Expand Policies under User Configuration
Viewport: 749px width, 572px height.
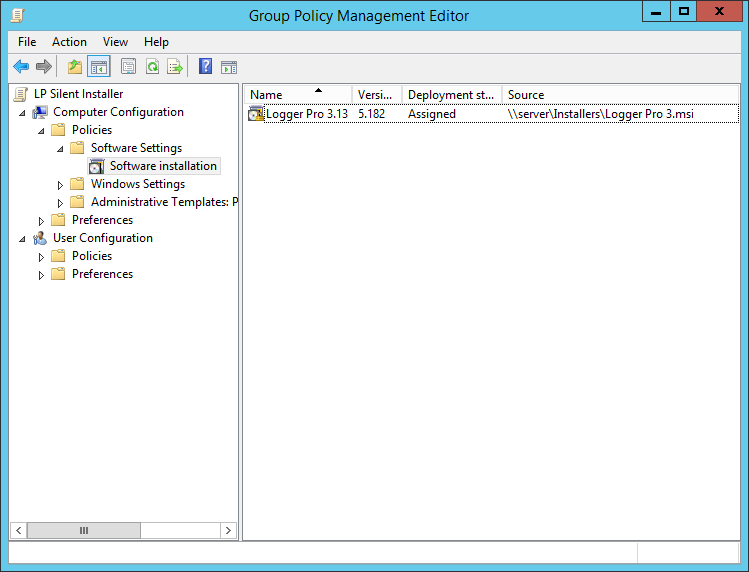[41, 257]
